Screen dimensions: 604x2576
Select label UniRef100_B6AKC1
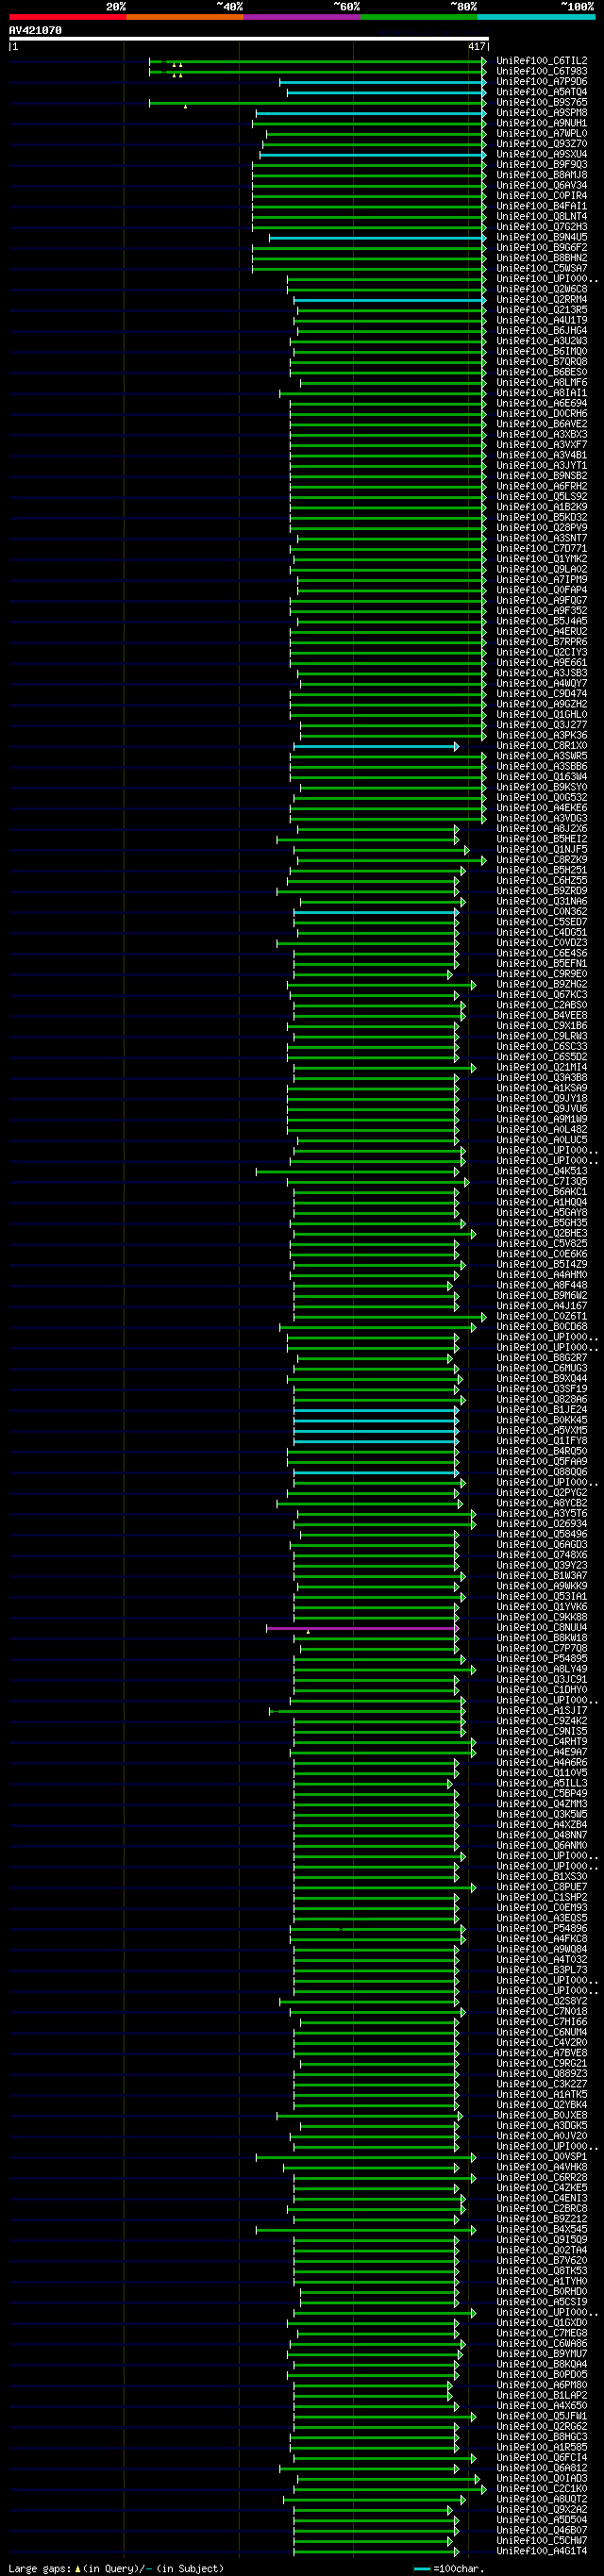[x=541, y=1192]
